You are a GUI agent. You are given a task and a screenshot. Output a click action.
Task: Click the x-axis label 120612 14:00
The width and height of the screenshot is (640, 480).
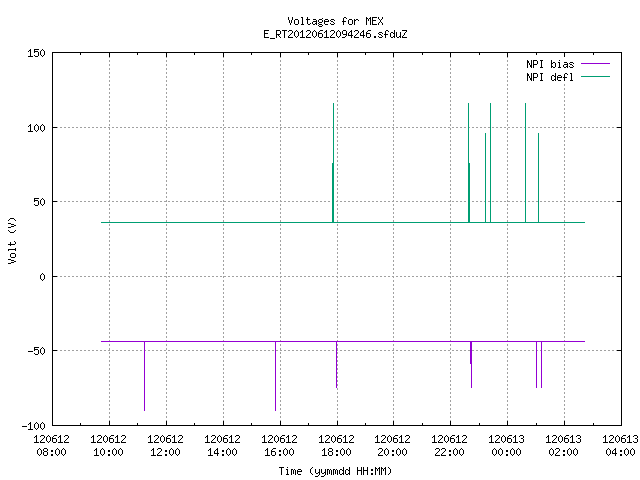tap(222, 446)
